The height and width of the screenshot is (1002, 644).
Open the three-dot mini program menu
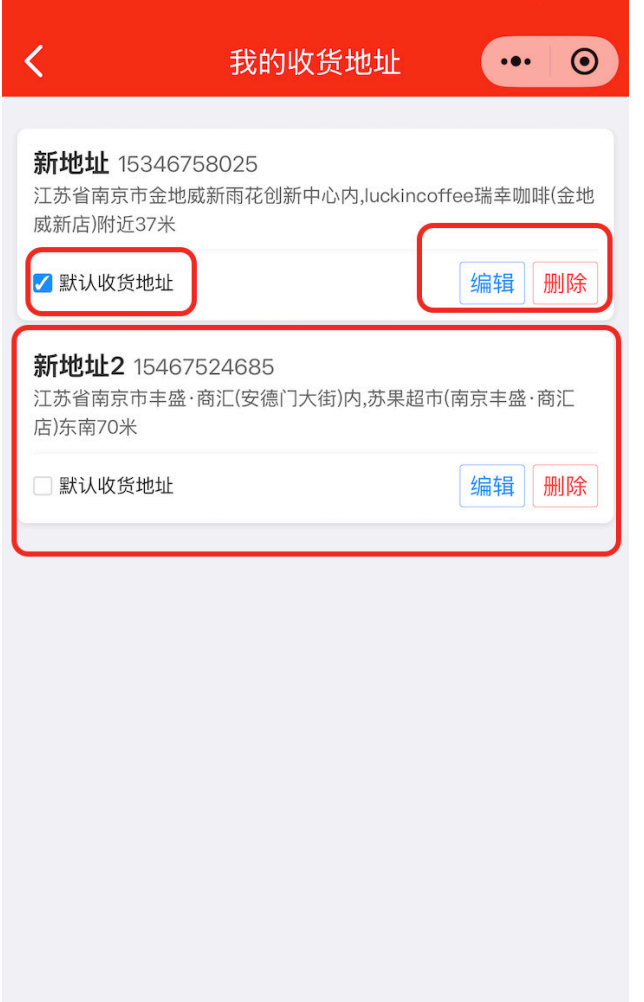tap(516, 61)
